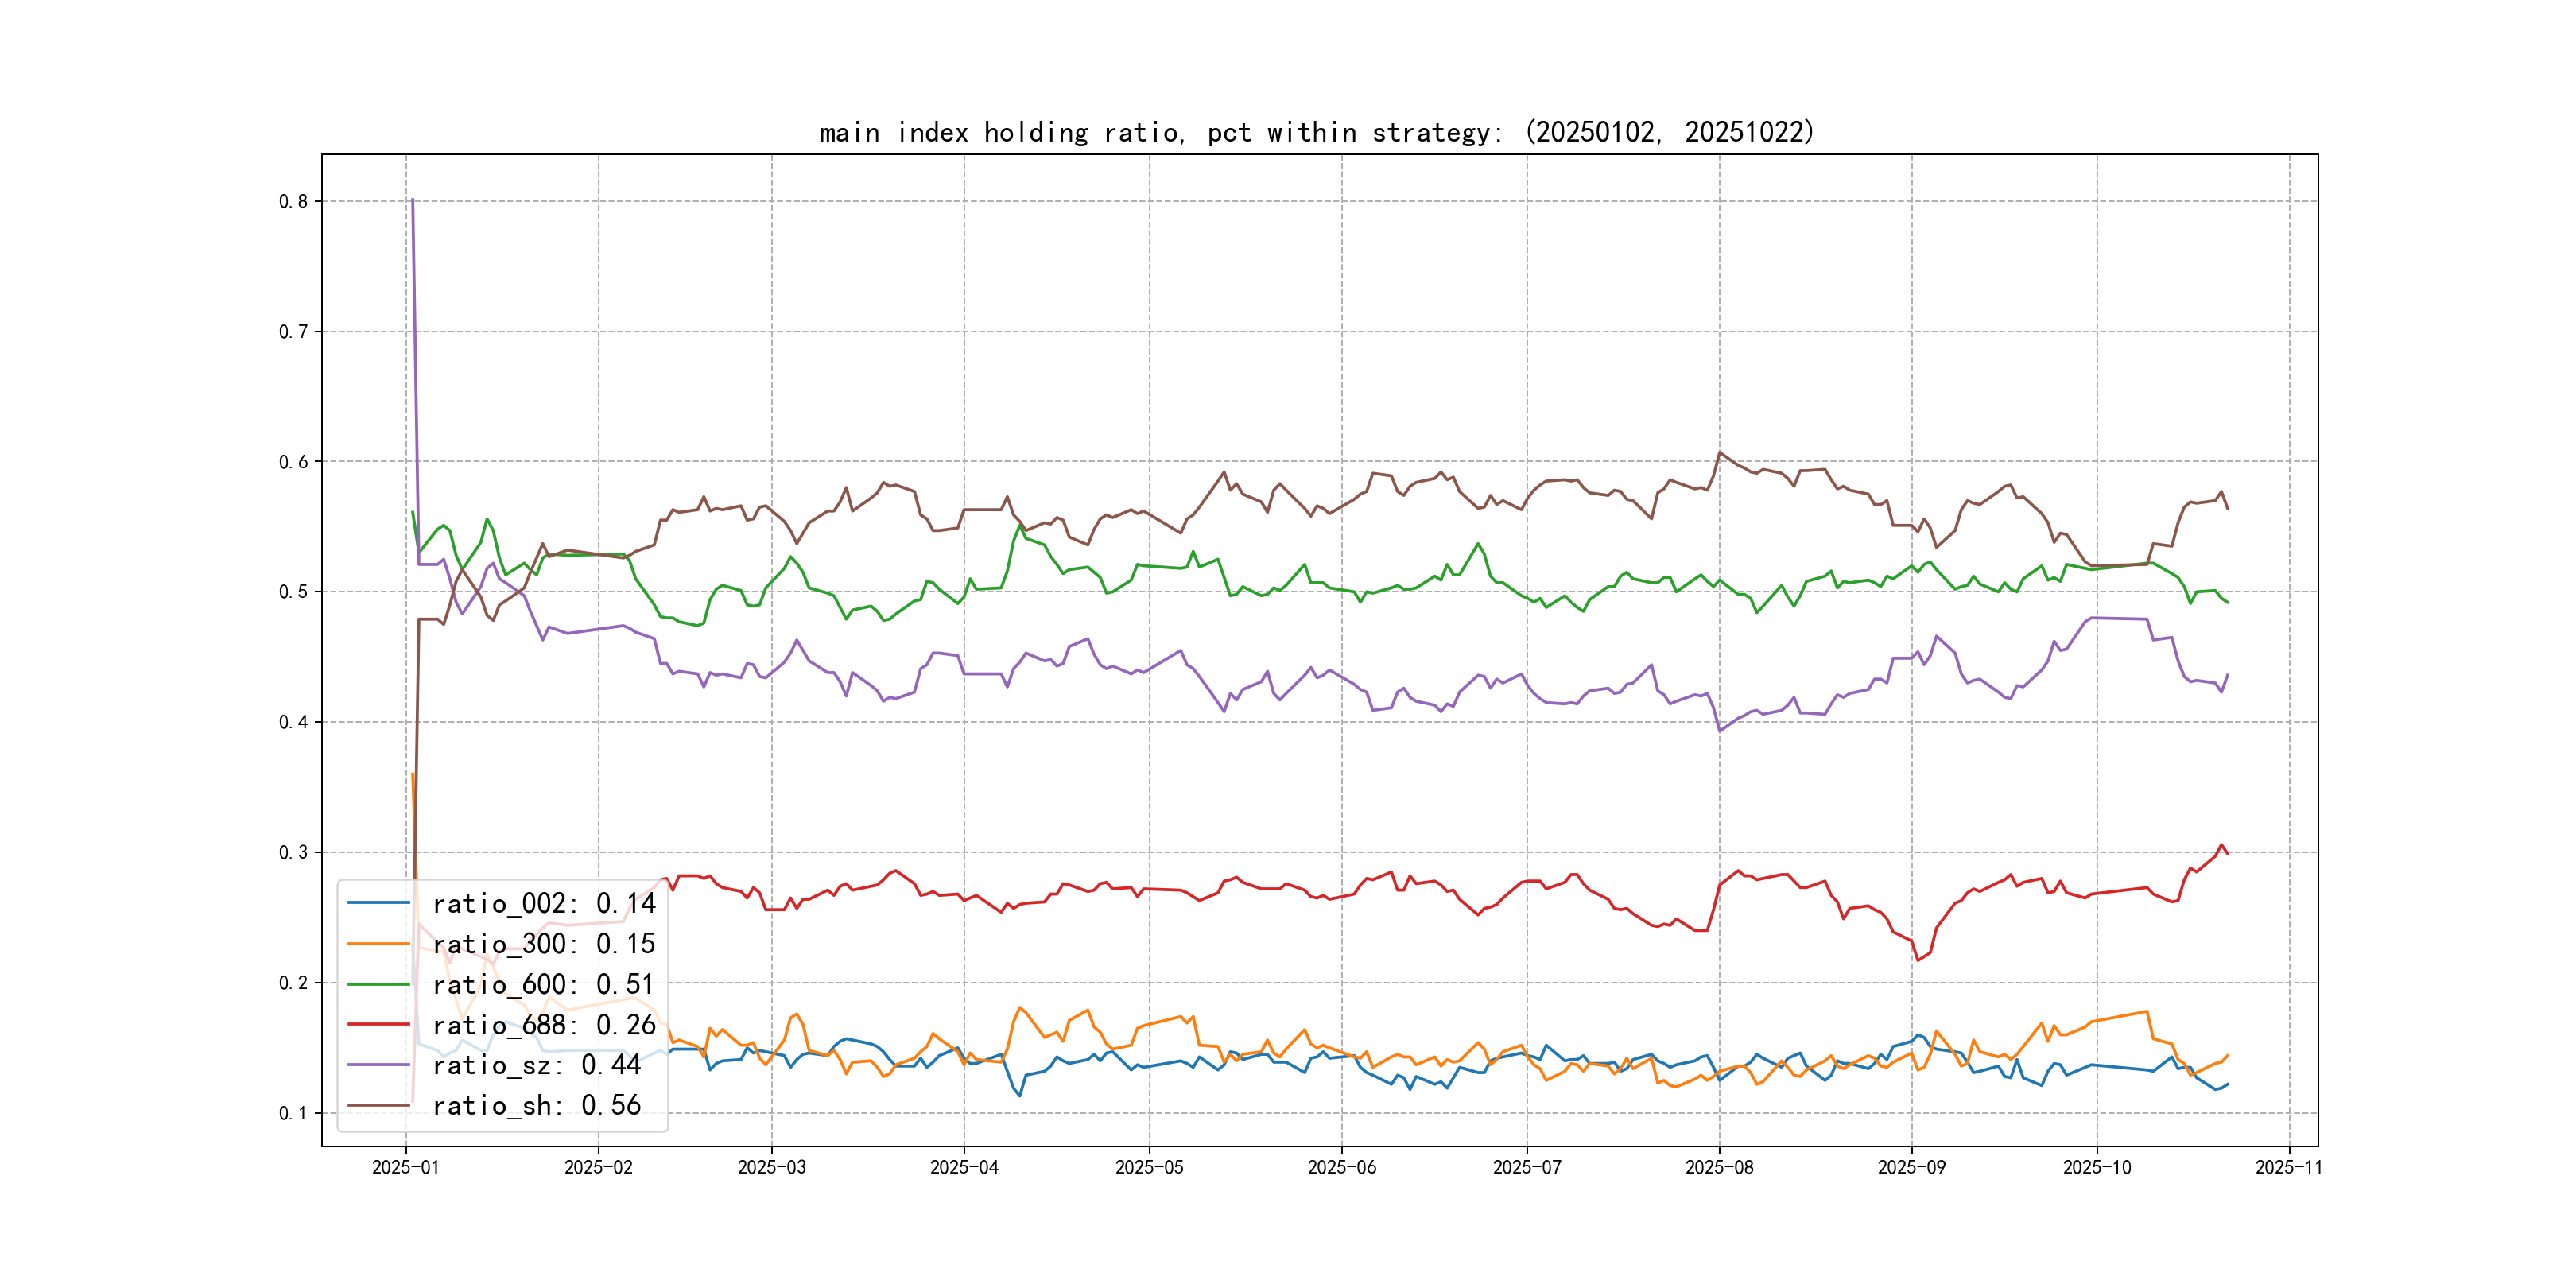The image size is (2576, 1288).
Task: Click the 0.1 y-axis tick label
Action: point(293,1113)
